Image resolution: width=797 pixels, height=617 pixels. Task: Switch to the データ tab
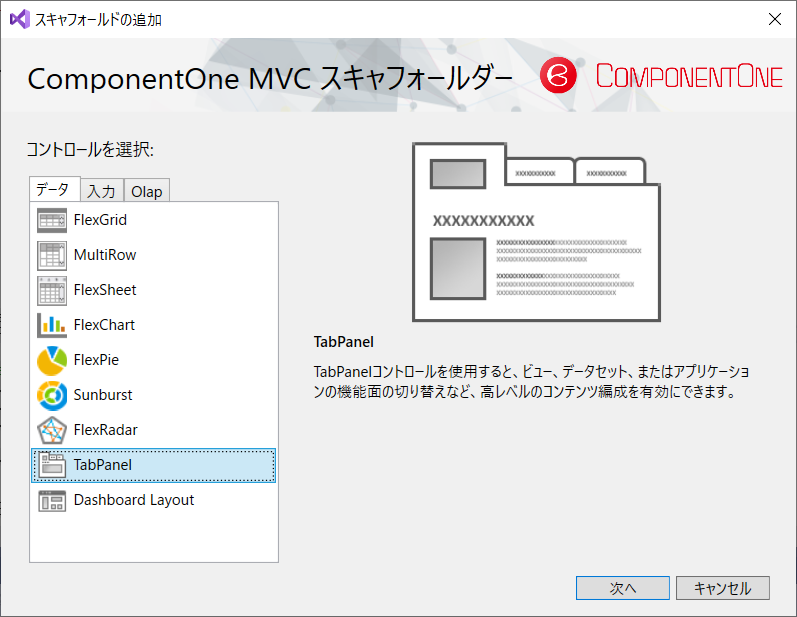point(54,189)
